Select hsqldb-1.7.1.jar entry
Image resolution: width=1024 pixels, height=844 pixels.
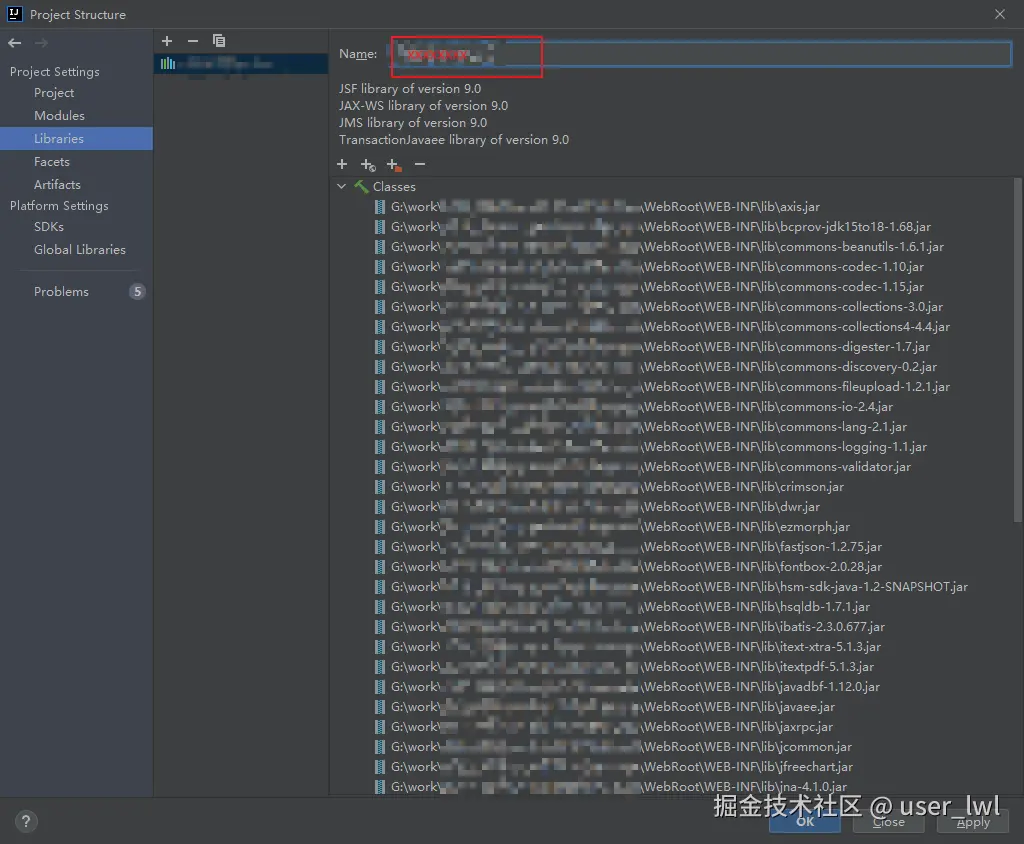tap(622, 607)
